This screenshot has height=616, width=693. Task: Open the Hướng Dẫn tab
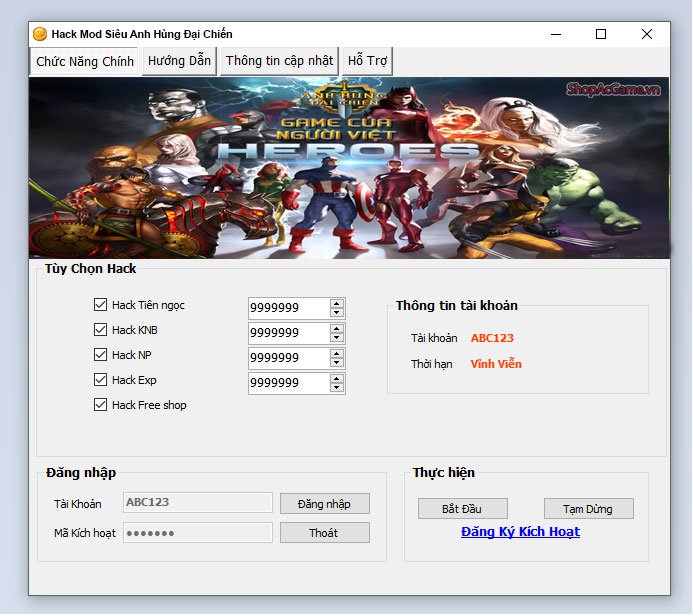179,61
